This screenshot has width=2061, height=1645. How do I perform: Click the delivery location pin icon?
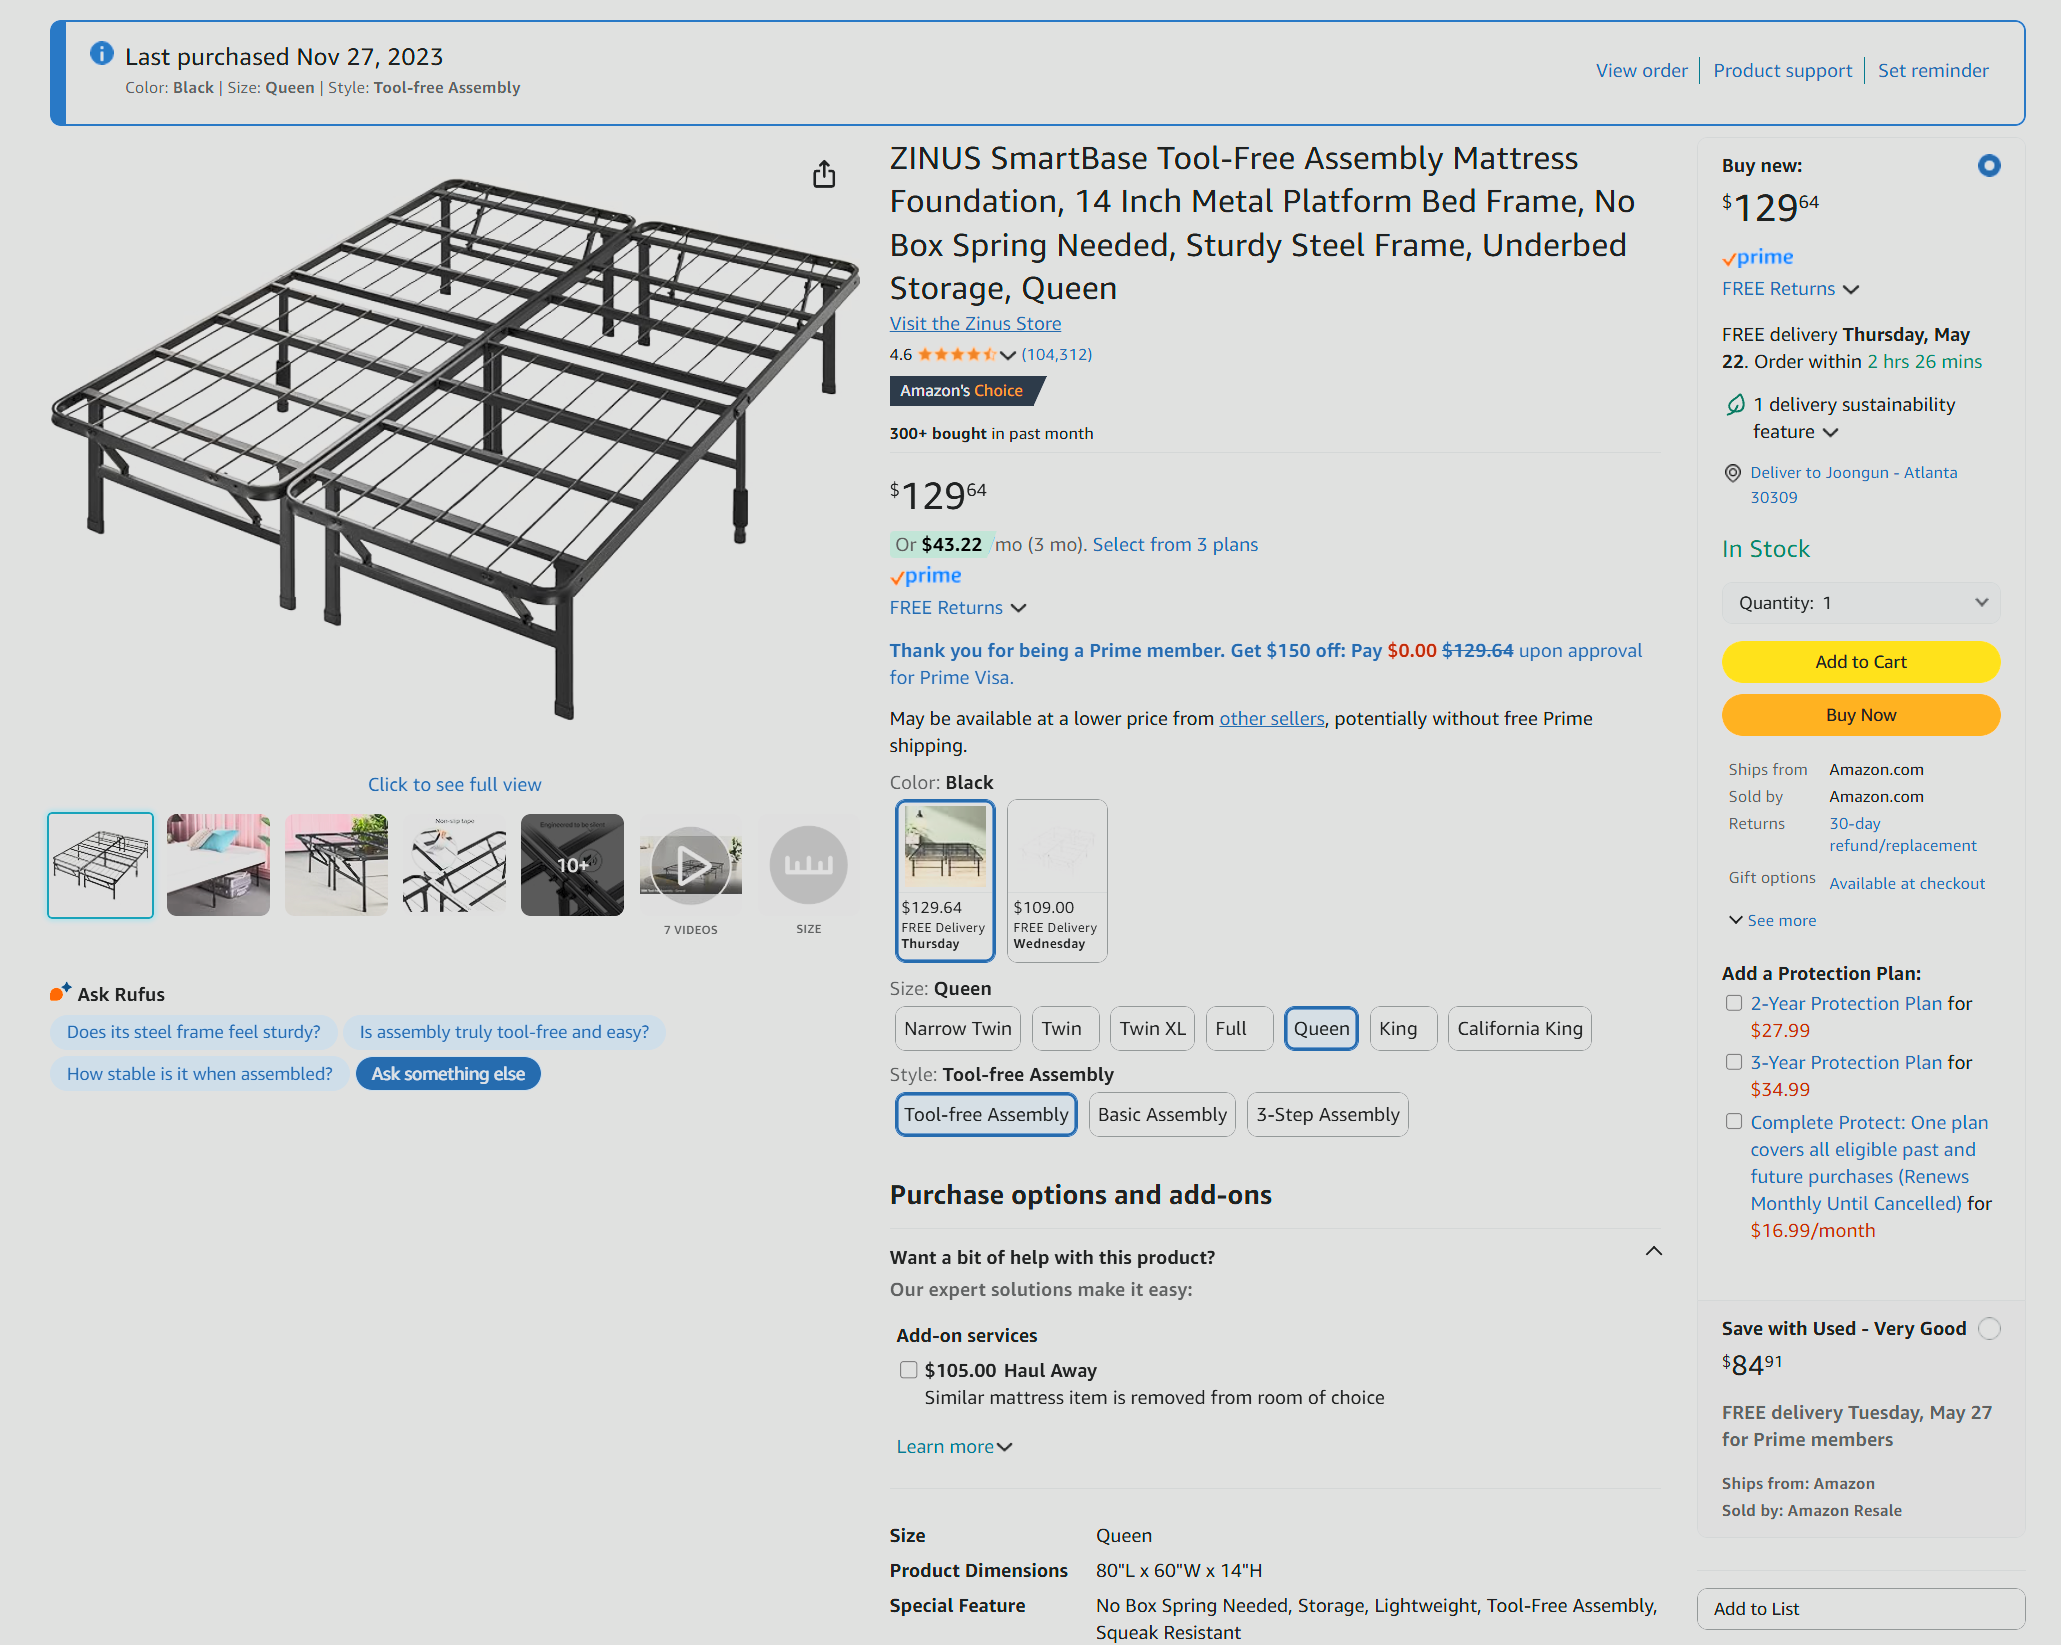point(1733,473)
